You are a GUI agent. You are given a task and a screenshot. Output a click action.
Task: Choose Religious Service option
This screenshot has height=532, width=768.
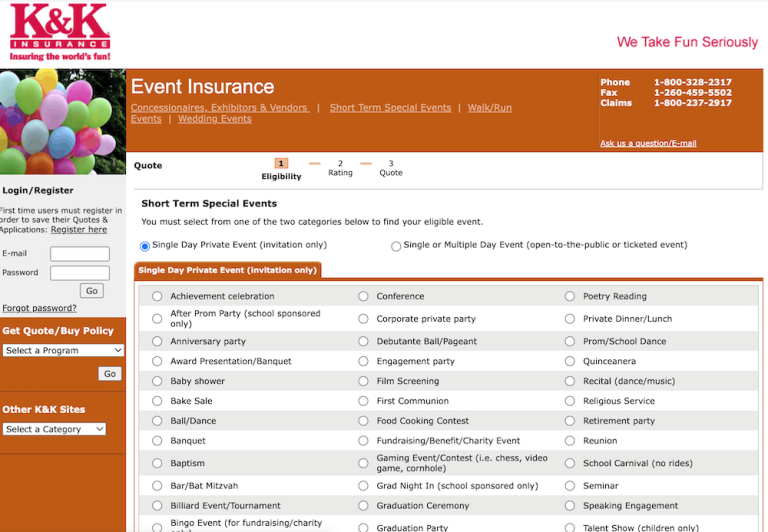[x=570, y=401]
